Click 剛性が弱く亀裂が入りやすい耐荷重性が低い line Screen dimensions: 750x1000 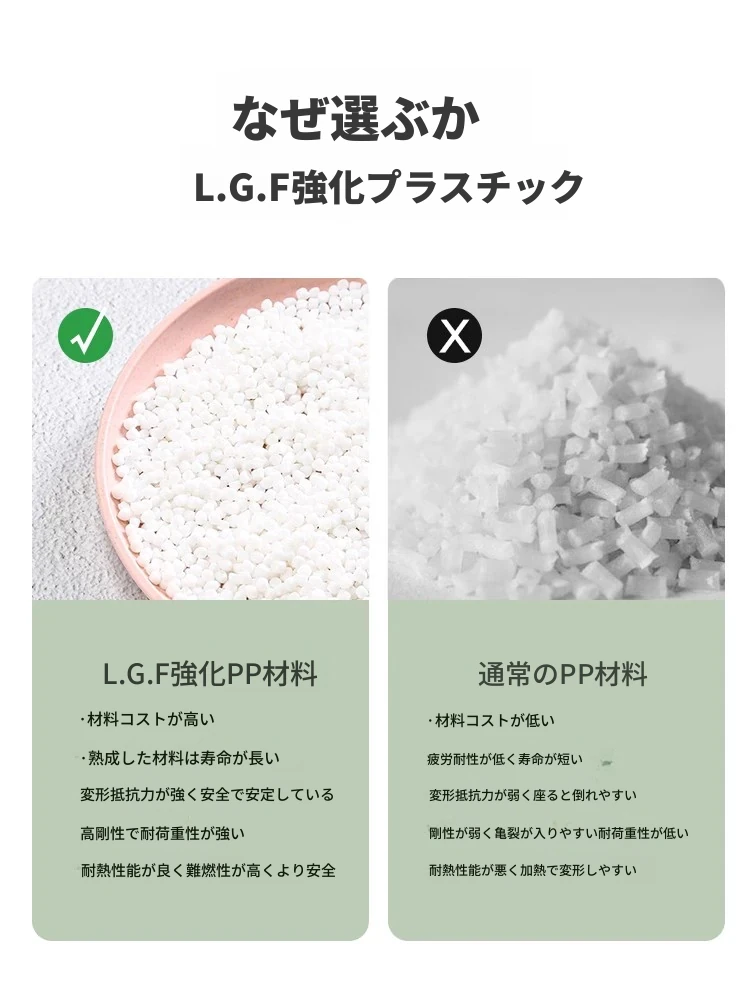pos(559,833)
